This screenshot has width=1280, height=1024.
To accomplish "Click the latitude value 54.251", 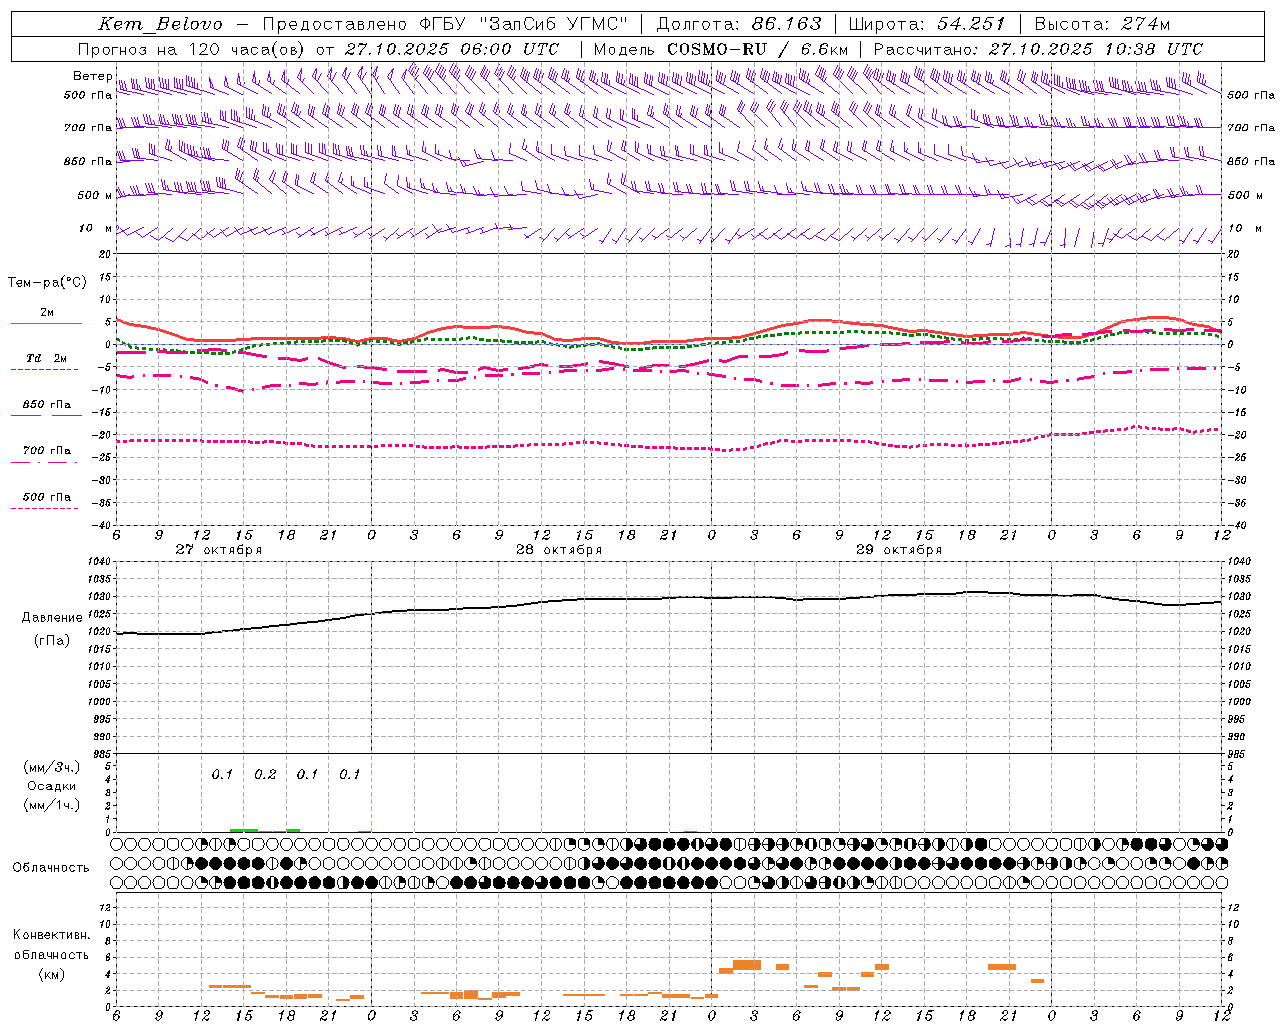I will click(x=971, y=24).
